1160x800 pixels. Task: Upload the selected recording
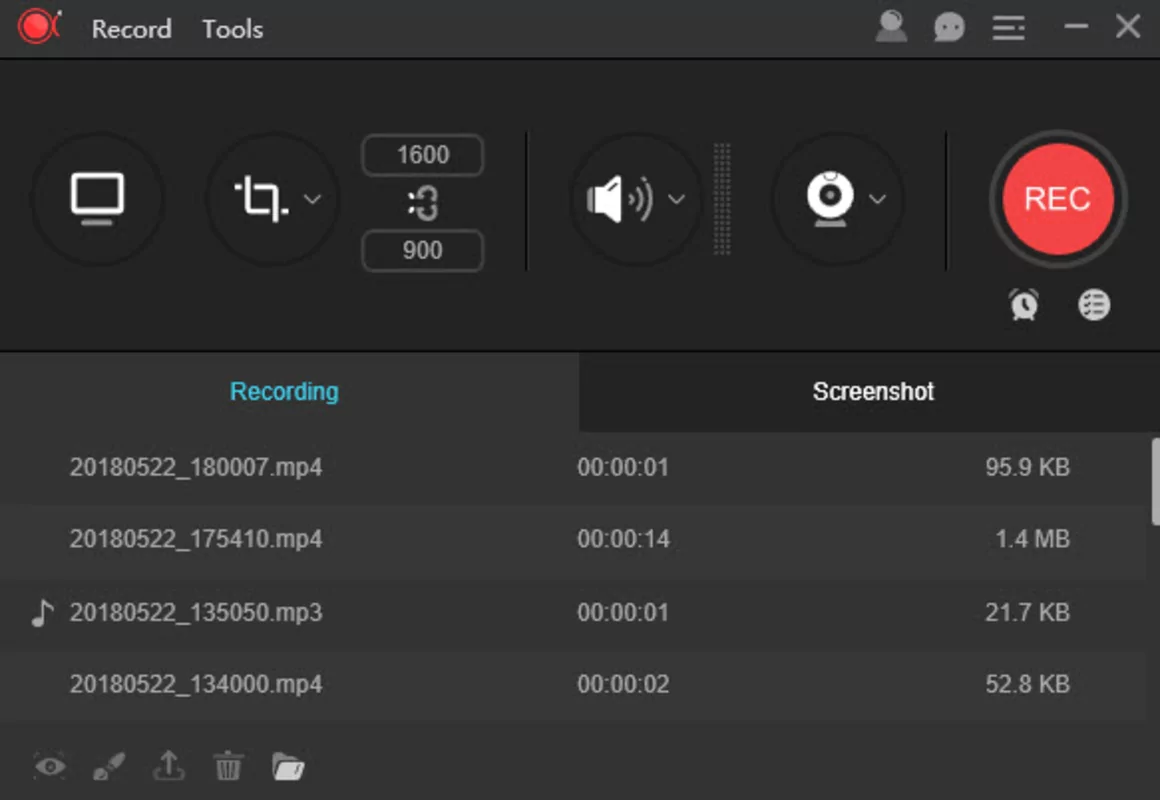coord(168,766)
